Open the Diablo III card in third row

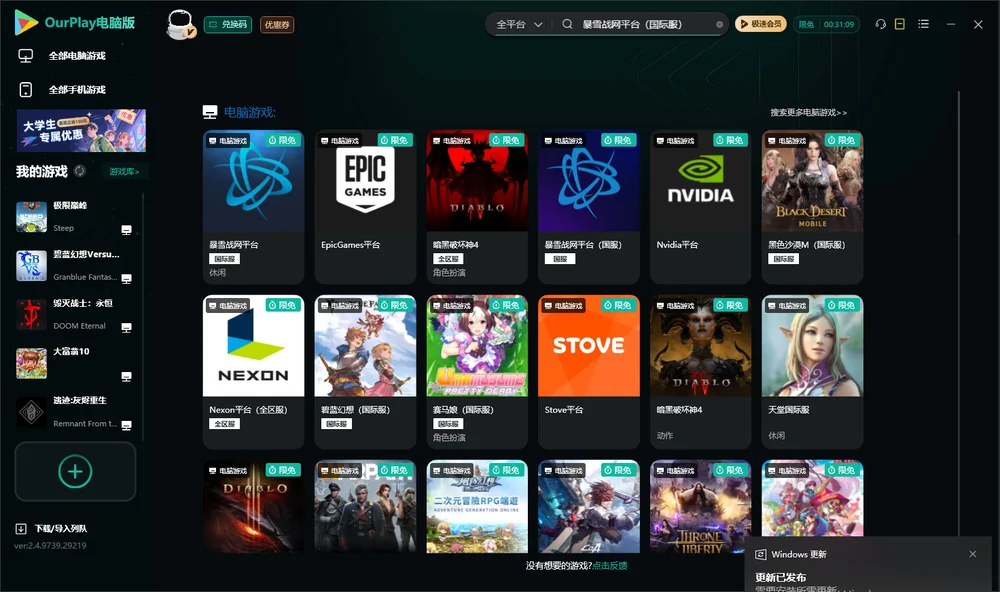click(253, 507)
